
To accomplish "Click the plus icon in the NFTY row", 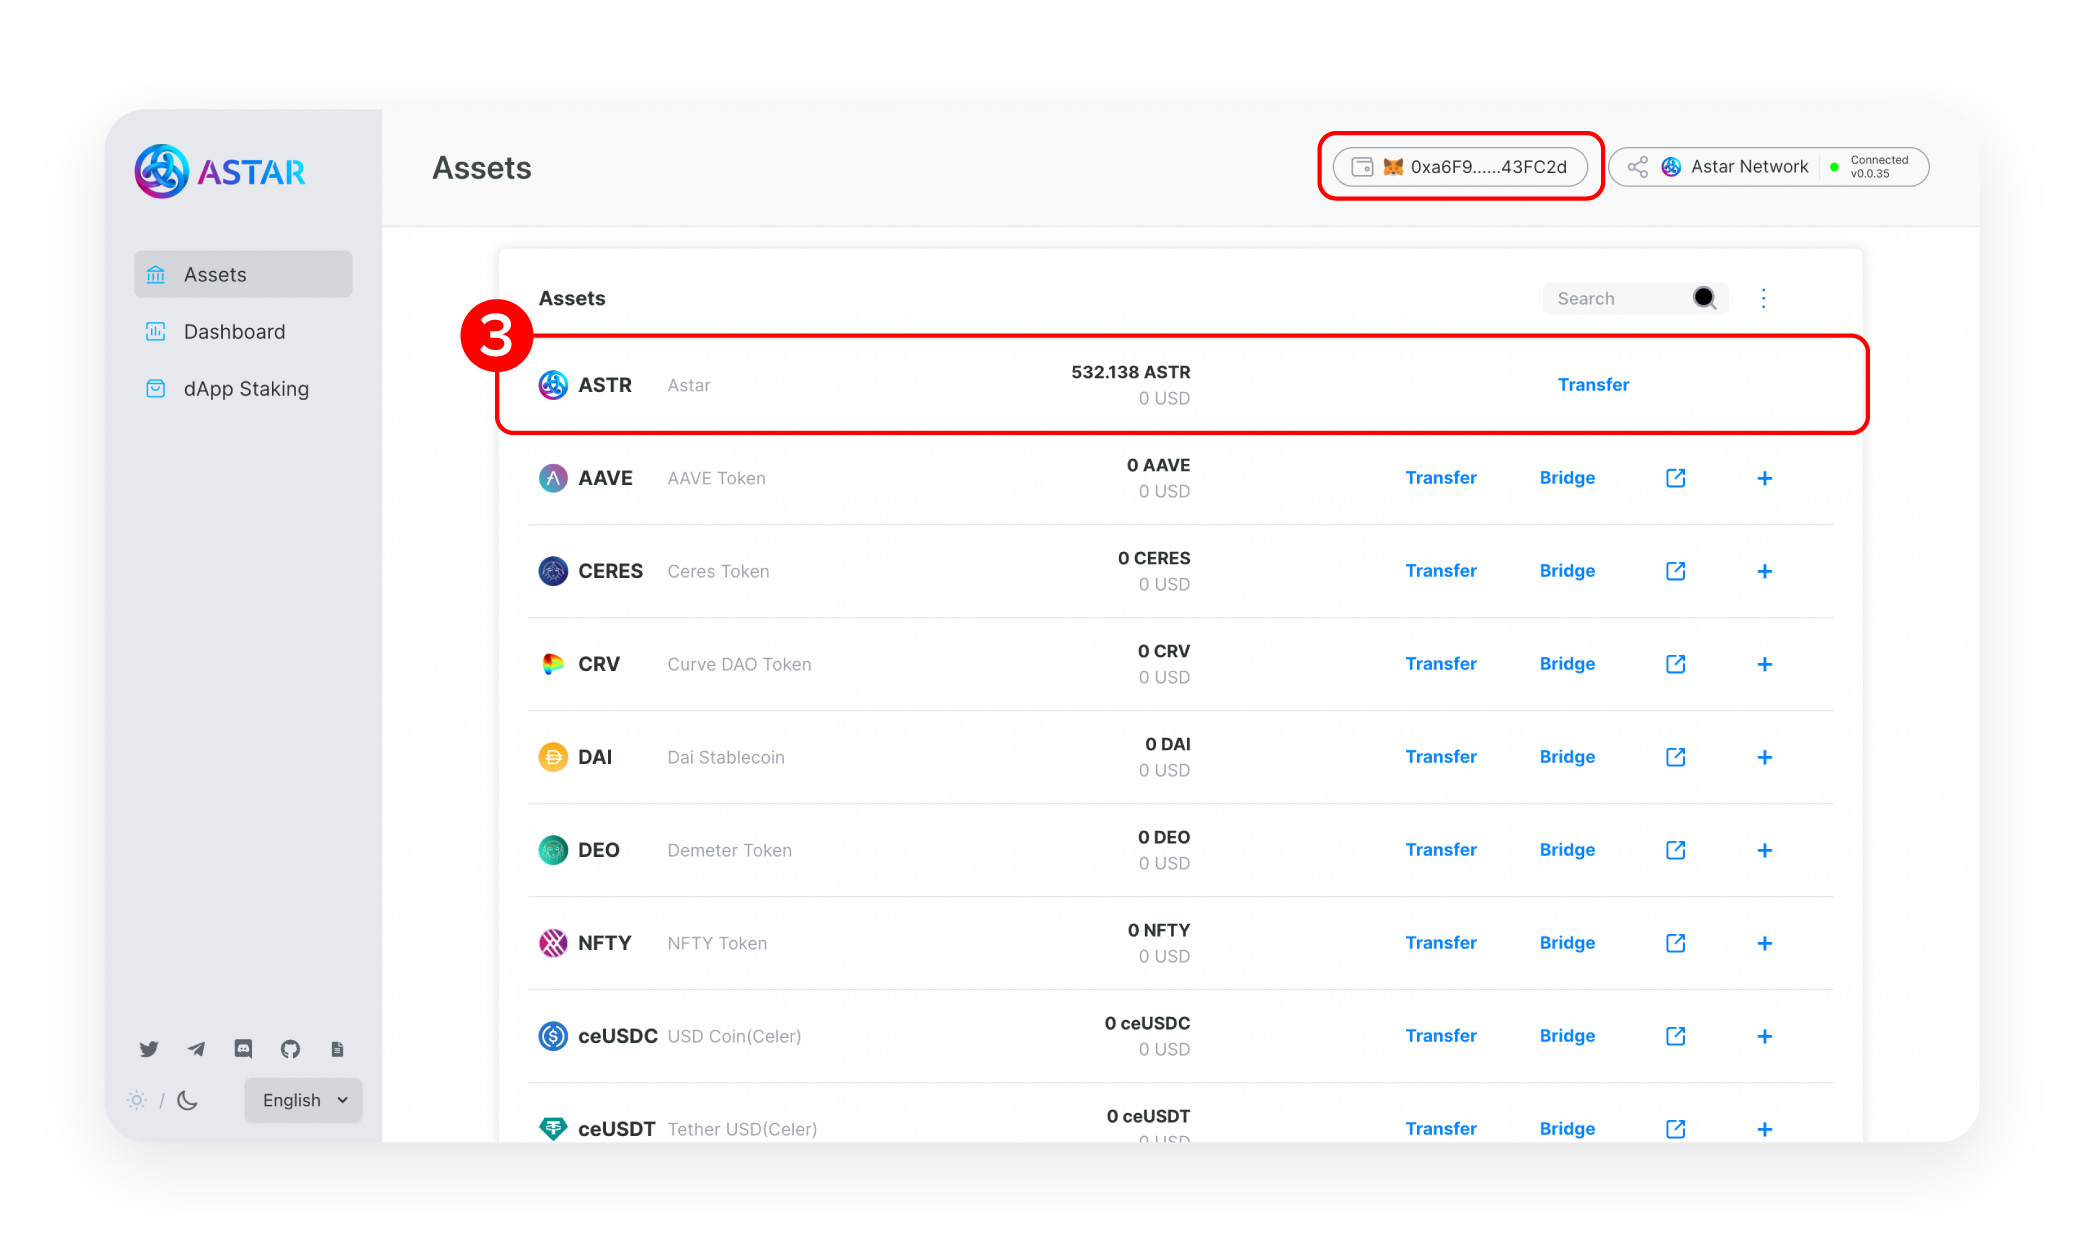I will click(1765, 943).
